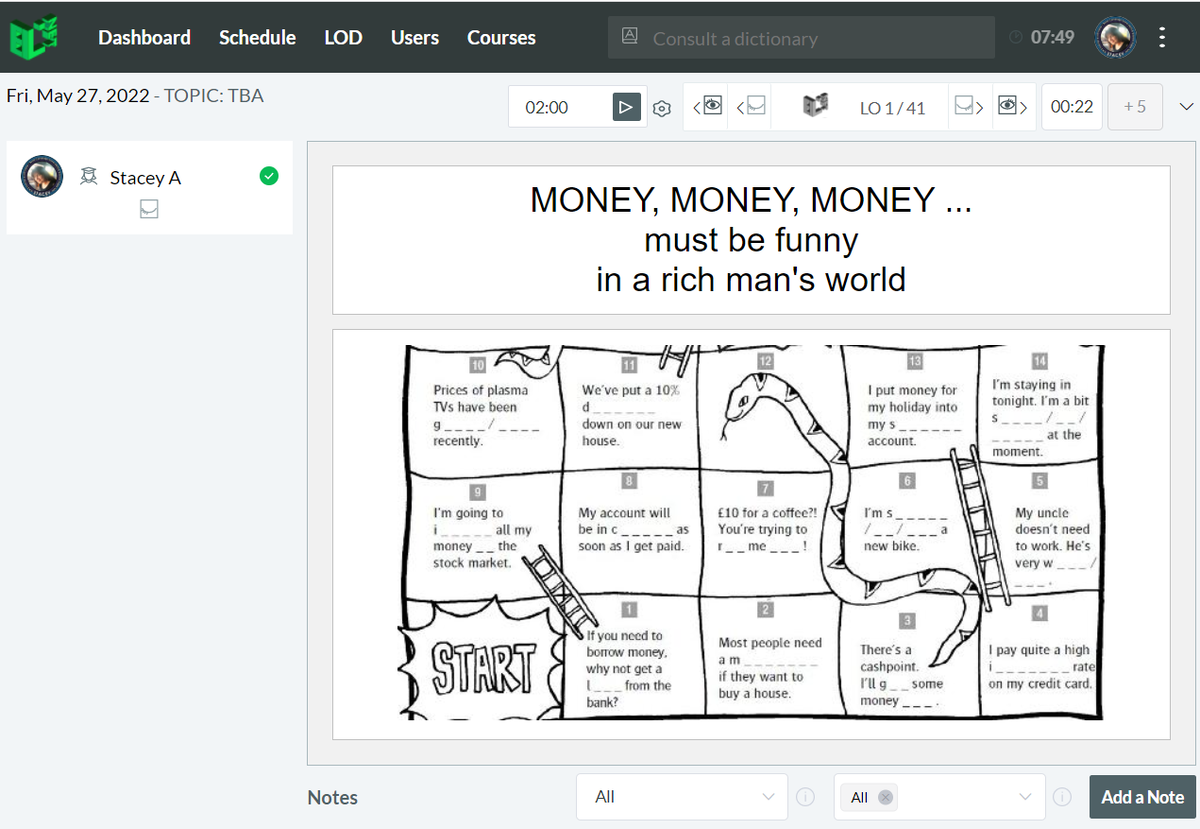
Task: Click the Consult a dictionary search field
Action: coord(801,38)
